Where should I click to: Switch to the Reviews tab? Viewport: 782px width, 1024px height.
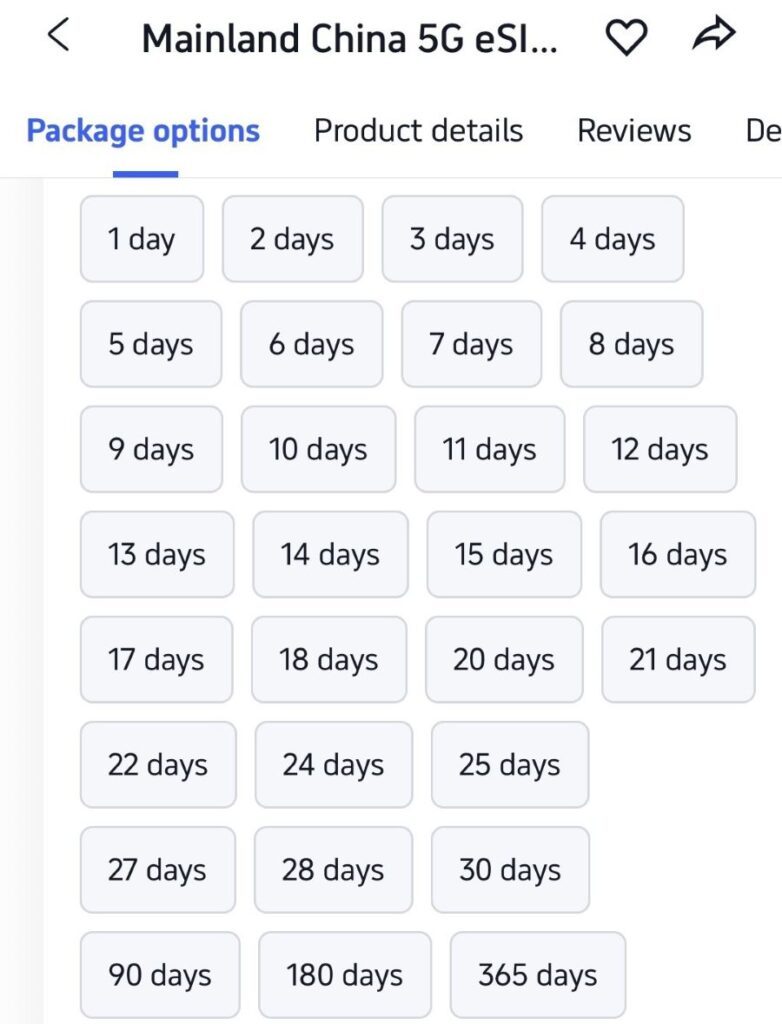(x=634, y=131)
